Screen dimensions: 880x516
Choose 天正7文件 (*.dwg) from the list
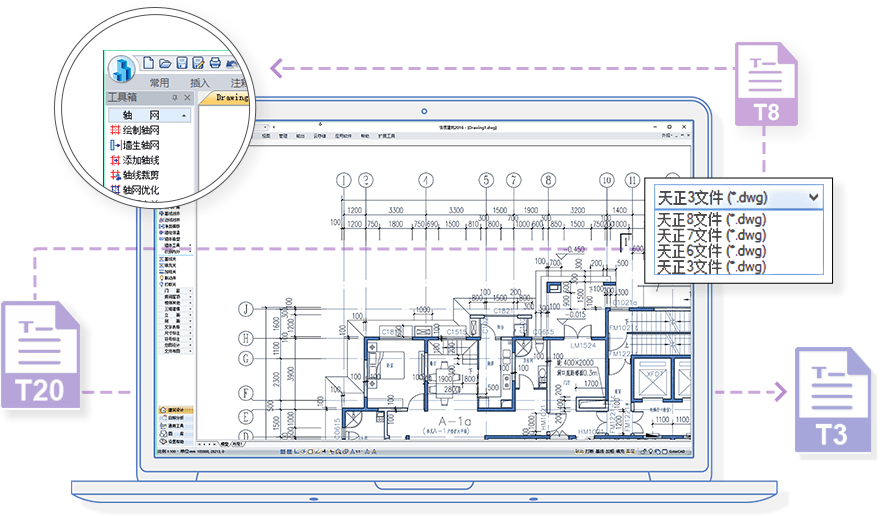[710, 235]
